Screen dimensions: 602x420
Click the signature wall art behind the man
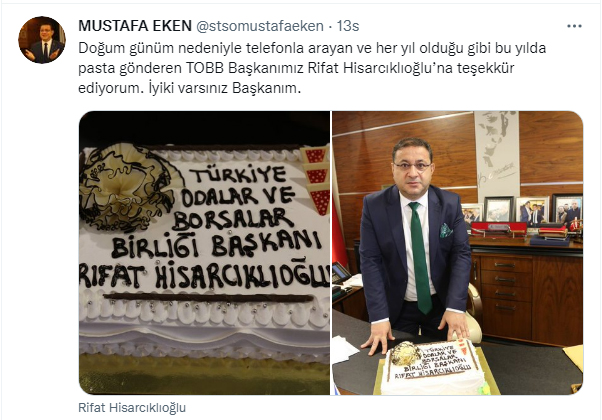pyautogui.click(x=496, y=152)
